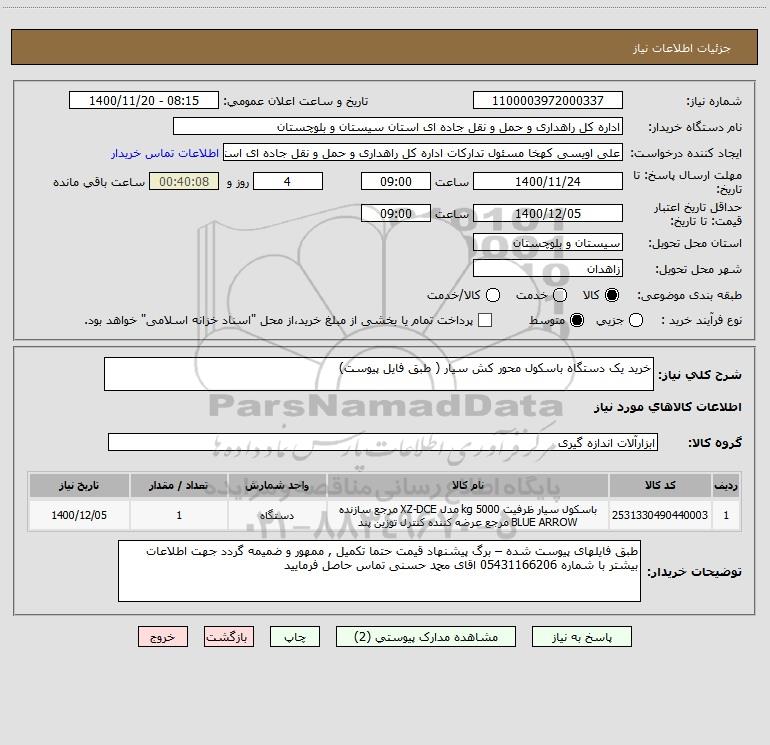Click the تعداد / مقدار column header
This screenshot has width=770, height=745.
click(179, 485)
